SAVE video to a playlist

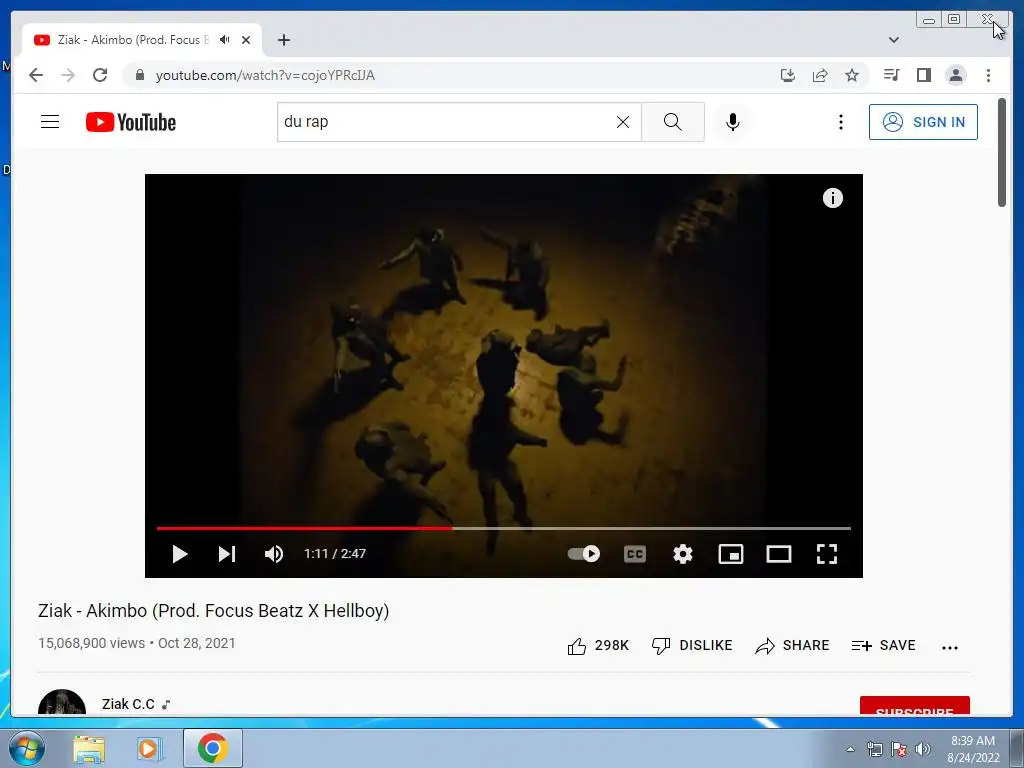coord(883,646)
